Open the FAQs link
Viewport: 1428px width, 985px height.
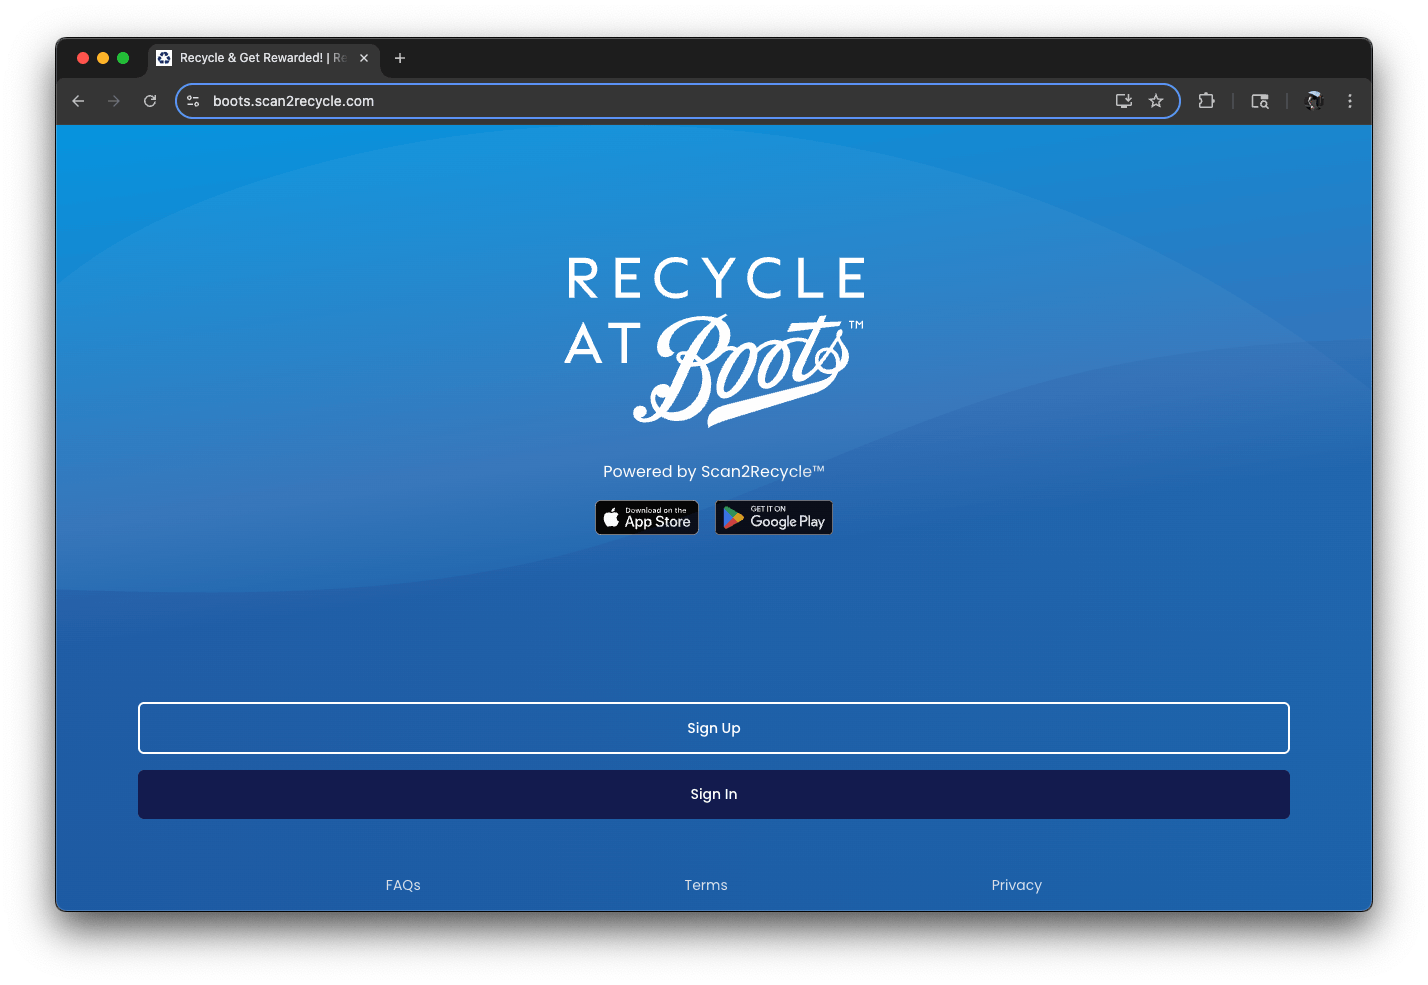click(403, 885)
